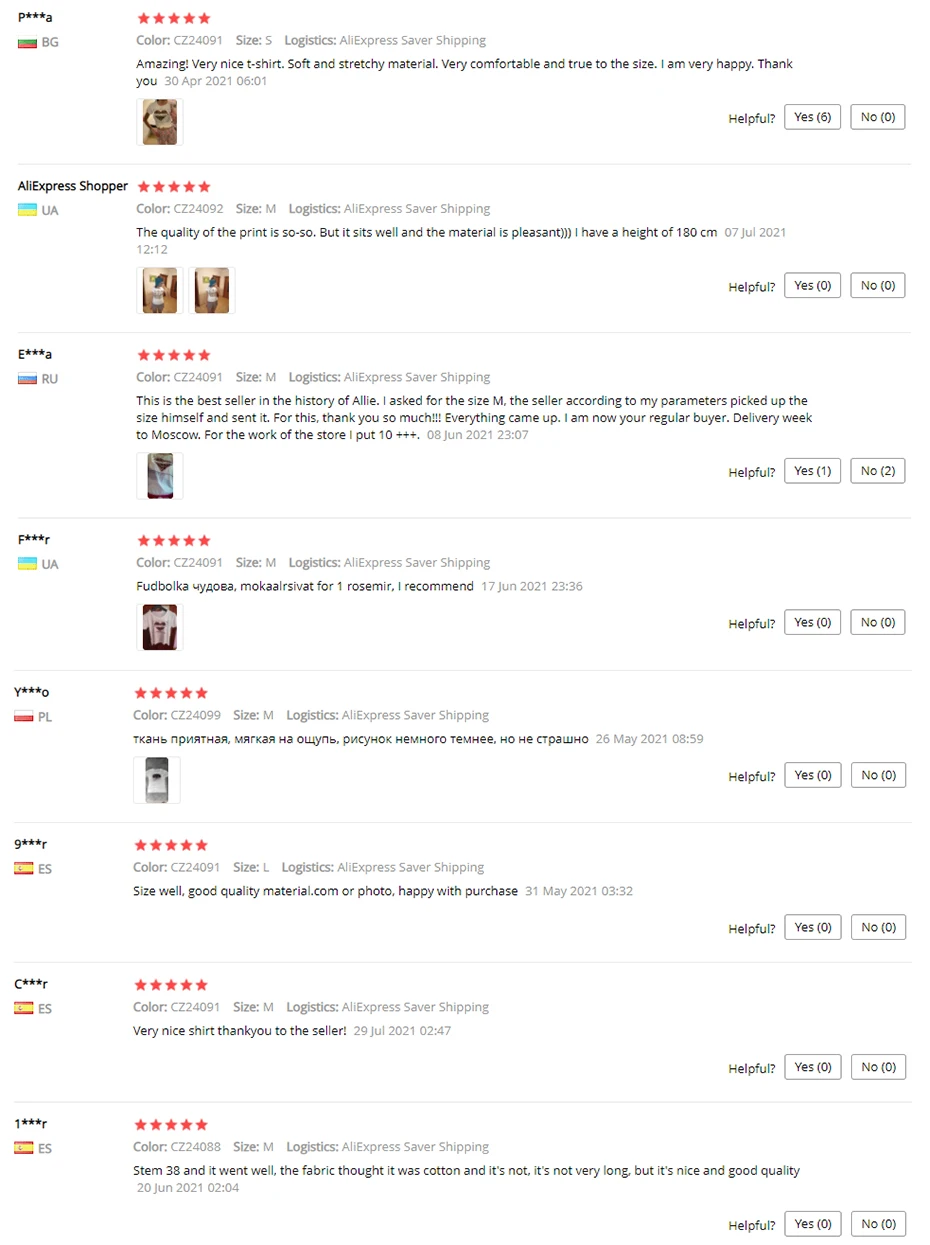Click the Russian flag icon beside RU
Viewport: 930px width, 1245px height.
coord(27,379)
